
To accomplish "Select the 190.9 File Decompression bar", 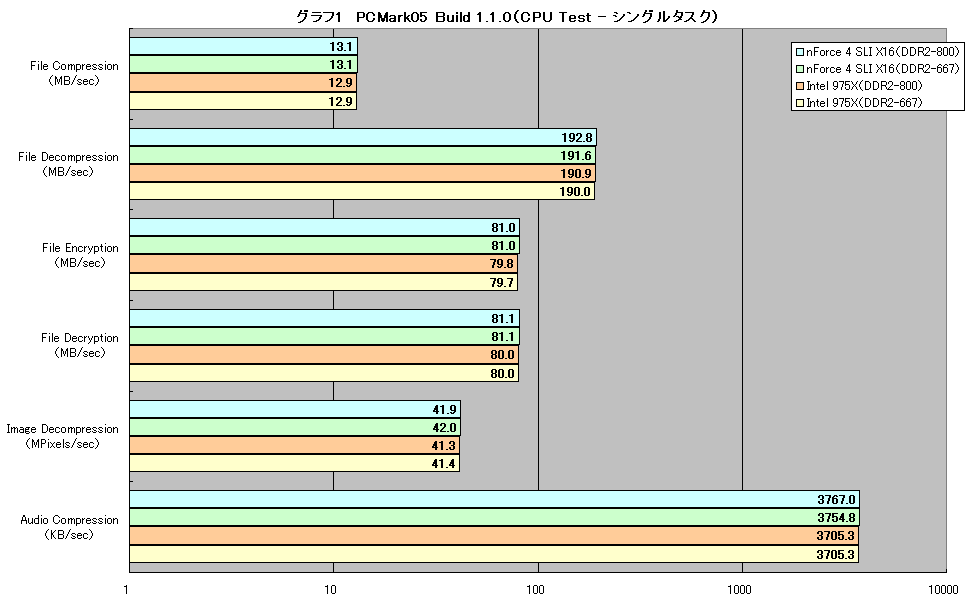I will (363, 173).
